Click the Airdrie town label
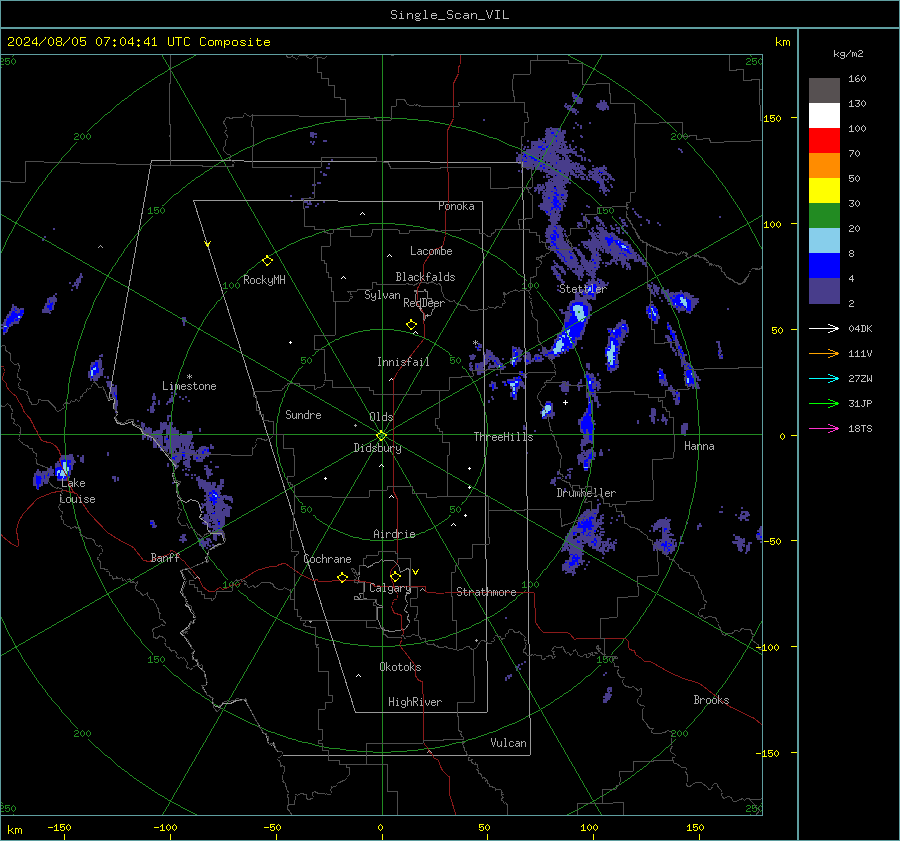This screenshot has height=841, width=900. coord(394,534)
